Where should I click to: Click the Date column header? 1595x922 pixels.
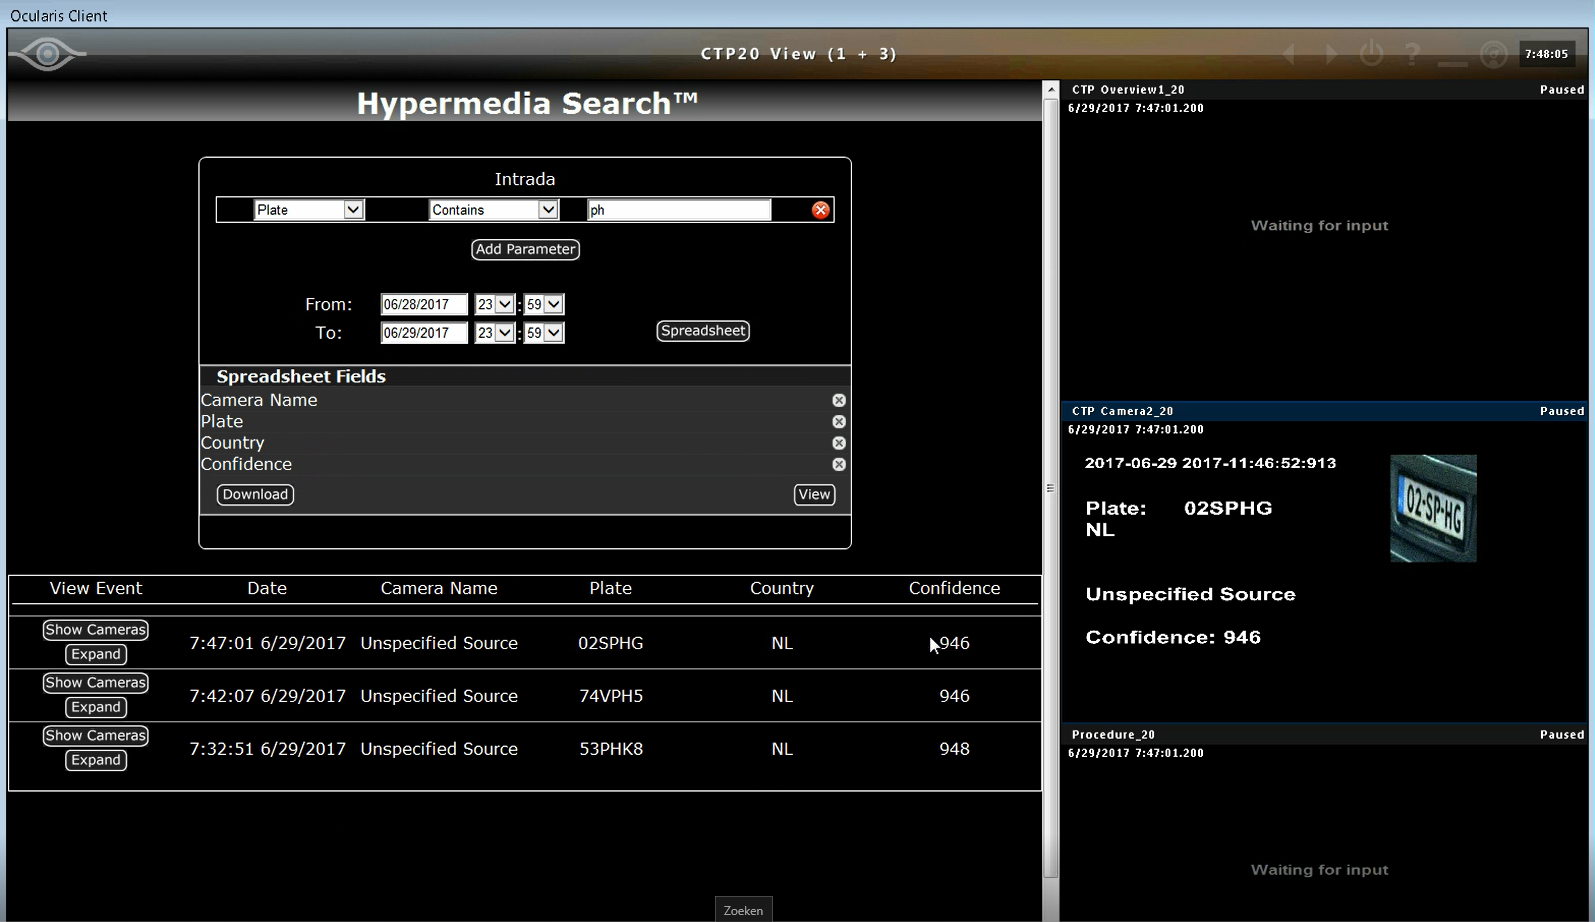tap(267, 588)
